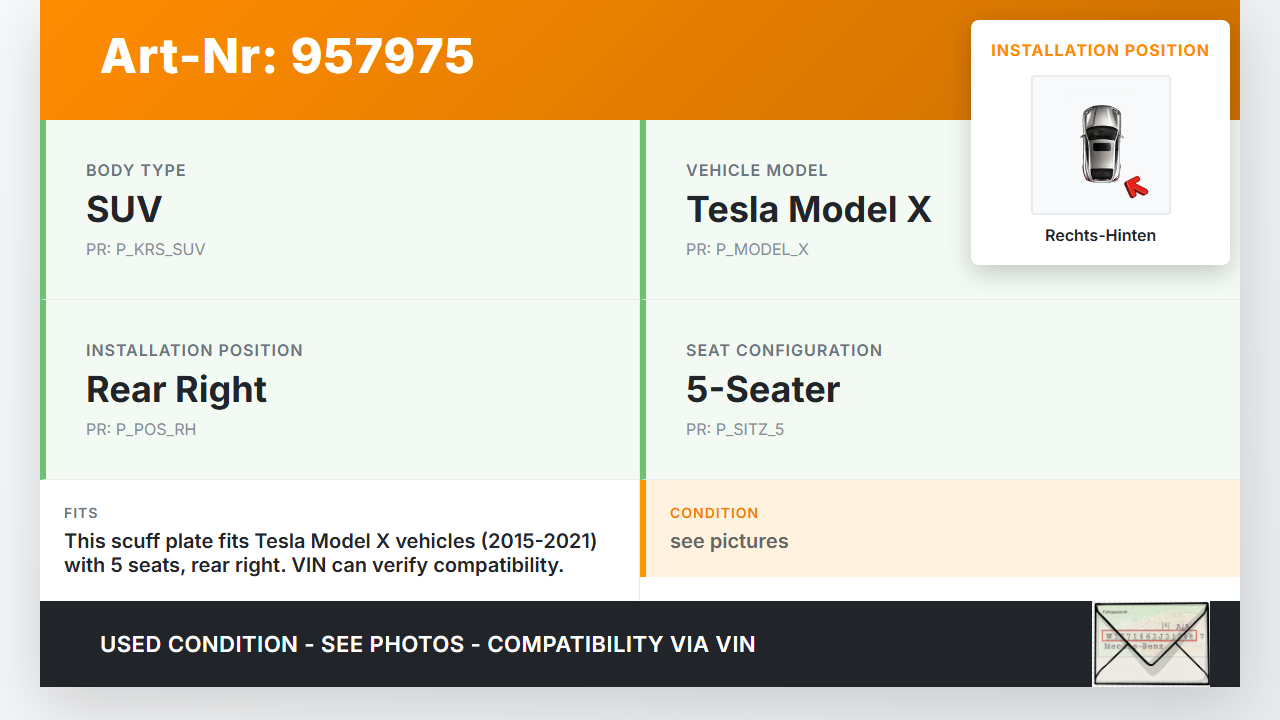Screen dimensions: 1280x720
Task: Click the red arrow on car diagram
Action: point(1135,186)
